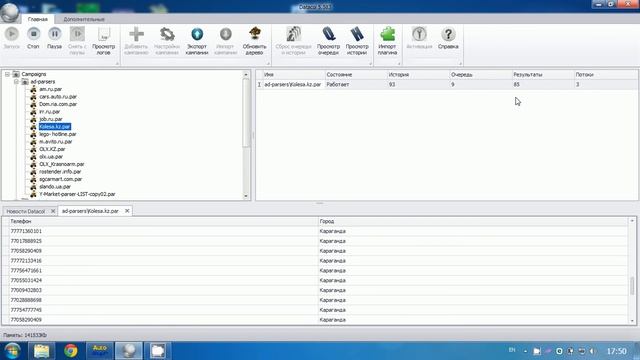Click Экспорт кампании blue arrow icon
The image size is (640, 360).
[197, 34]
